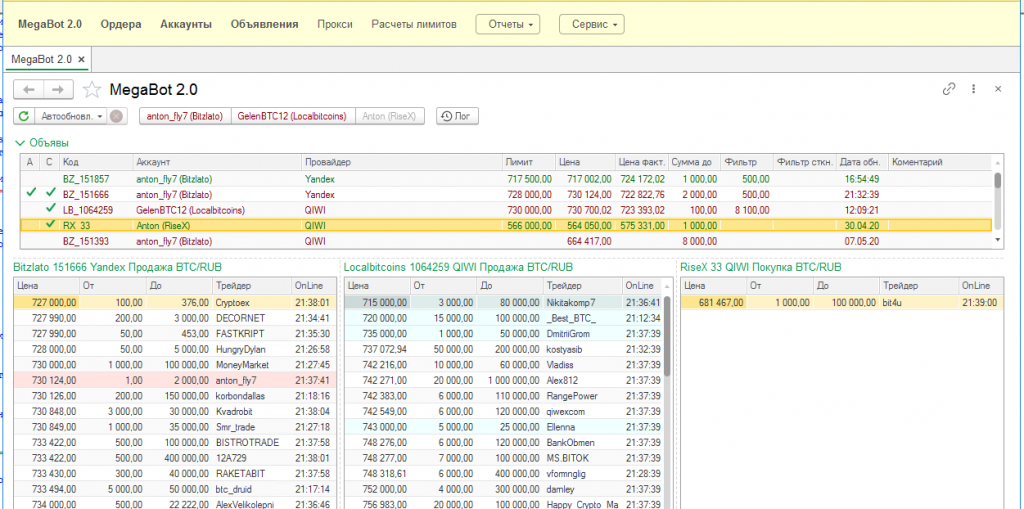Open the Автообновл. dropdown
This screenshot has width=1024, height=509.
pos(72,116)
